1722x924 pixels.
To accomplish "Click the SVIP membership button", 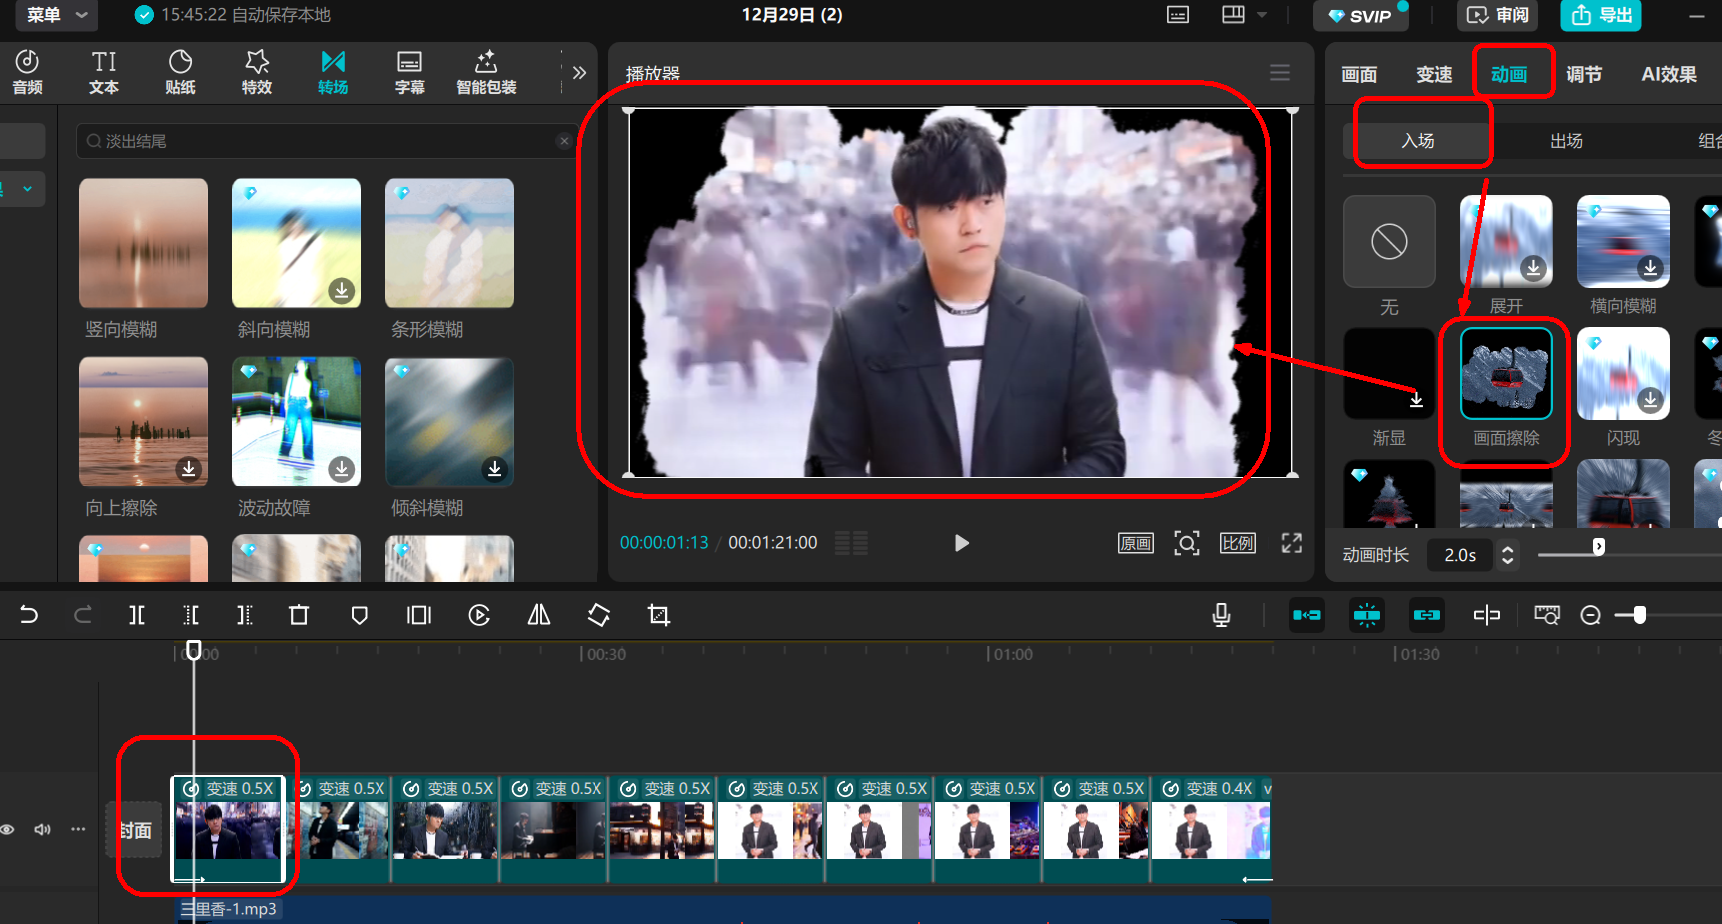I will (x=1360, y=16).
